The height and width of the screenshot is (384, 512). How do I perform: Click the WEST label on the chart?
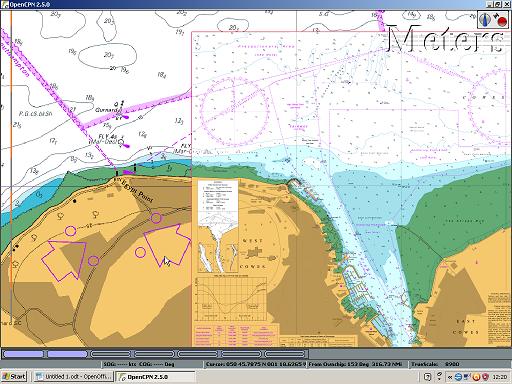tap(253, 241)
